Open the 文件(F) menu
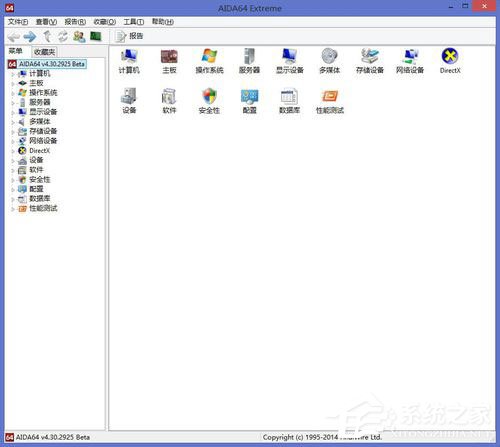 (18, 22)
